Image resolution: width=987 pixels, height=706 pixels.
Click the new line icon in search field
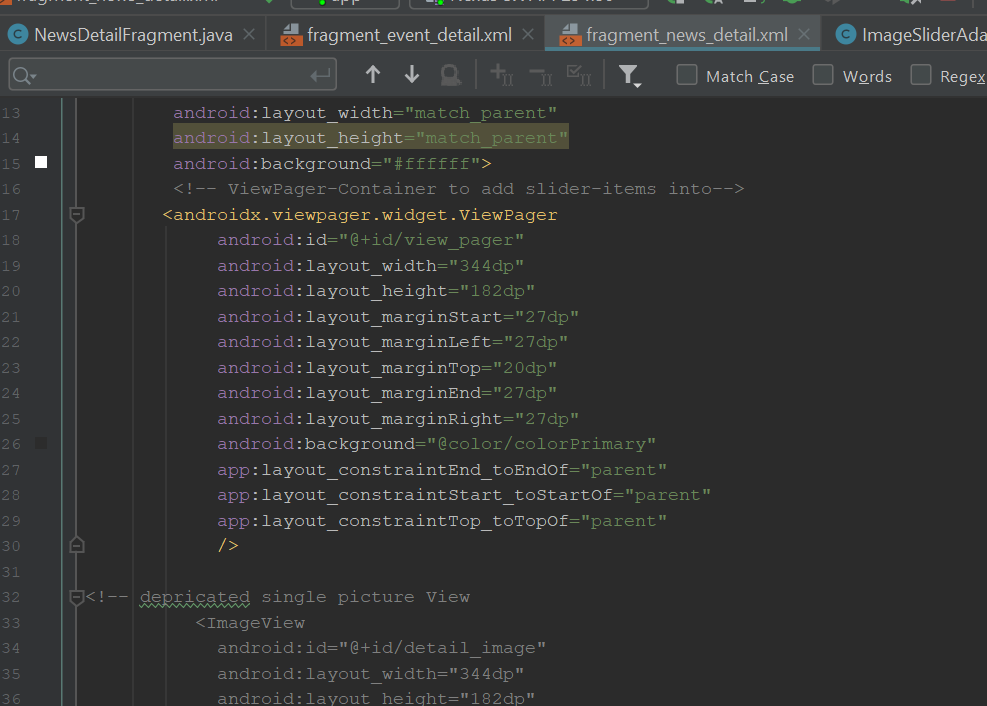321,76
